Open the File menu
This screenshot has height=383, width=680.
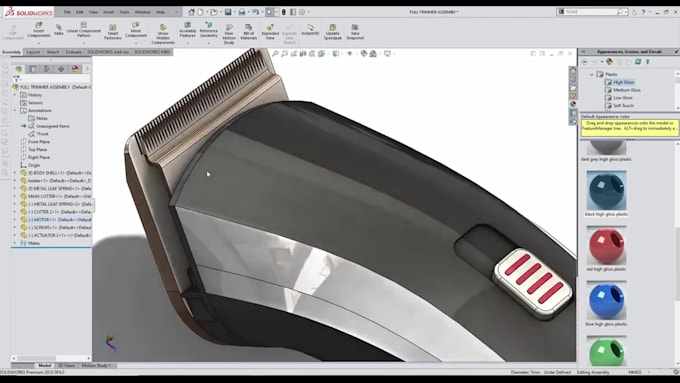[x=67, y=12]
